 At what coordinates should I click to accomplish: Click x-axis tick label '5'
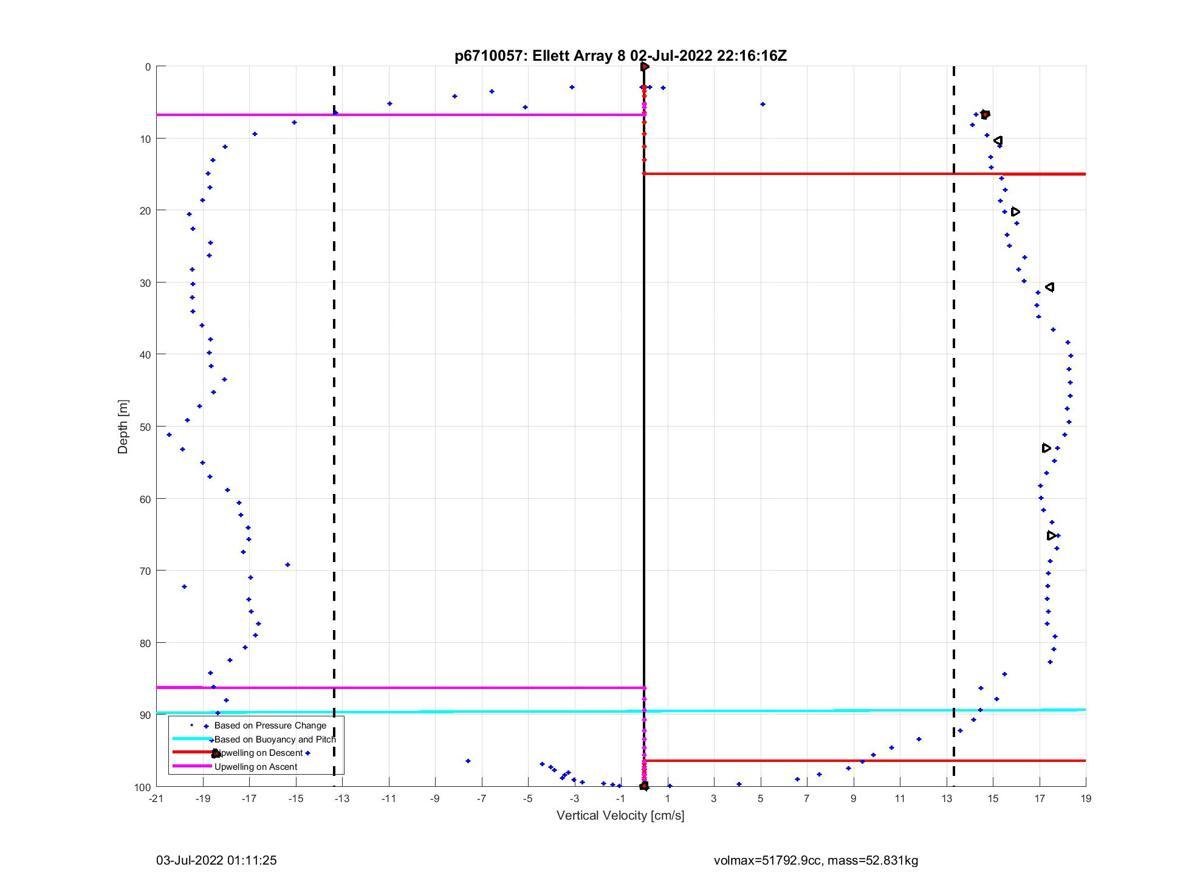click(760, 799)
